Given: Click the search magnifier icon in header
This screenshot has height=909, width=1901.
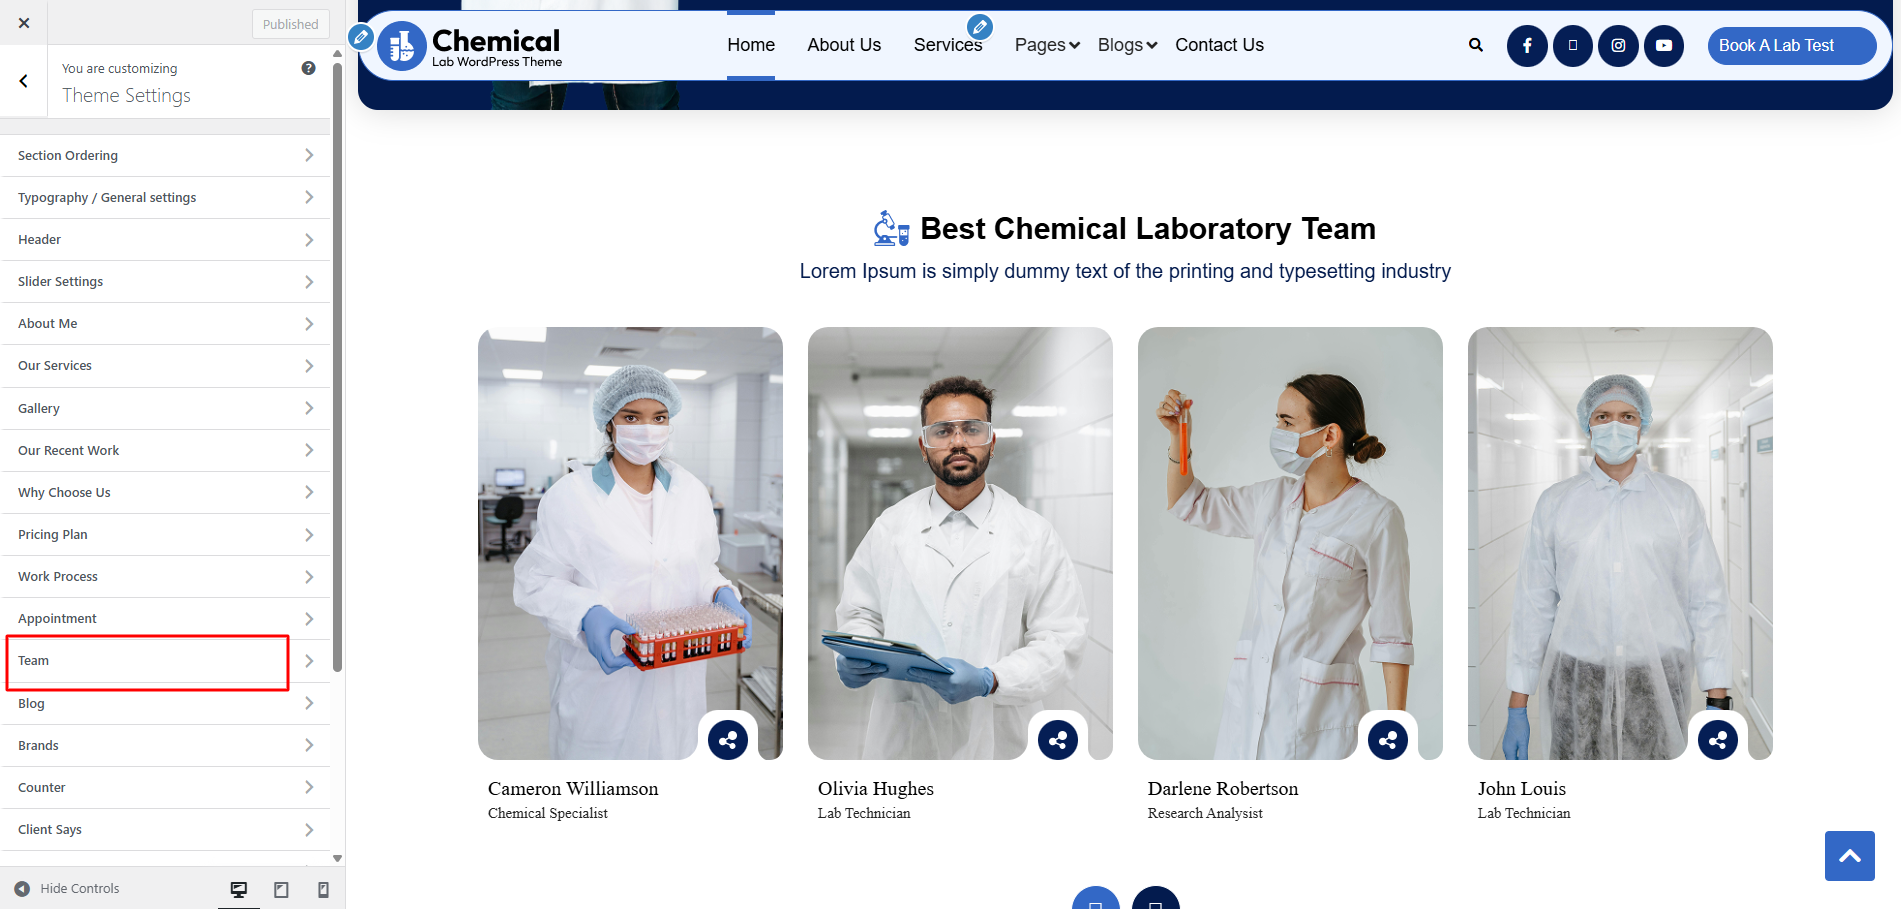Looking at the screenshot, I should click(x=1476, y=45).
